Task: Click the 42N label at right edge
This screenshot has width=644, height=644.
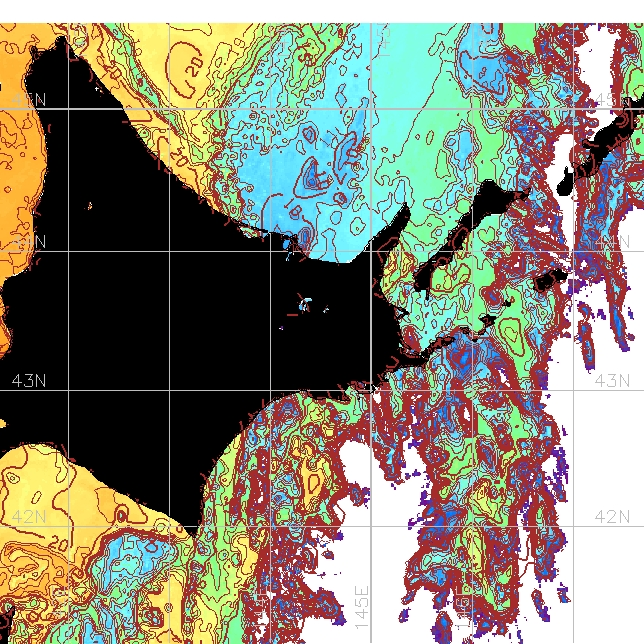Action: pyautogui.click(x=612, y=516)
